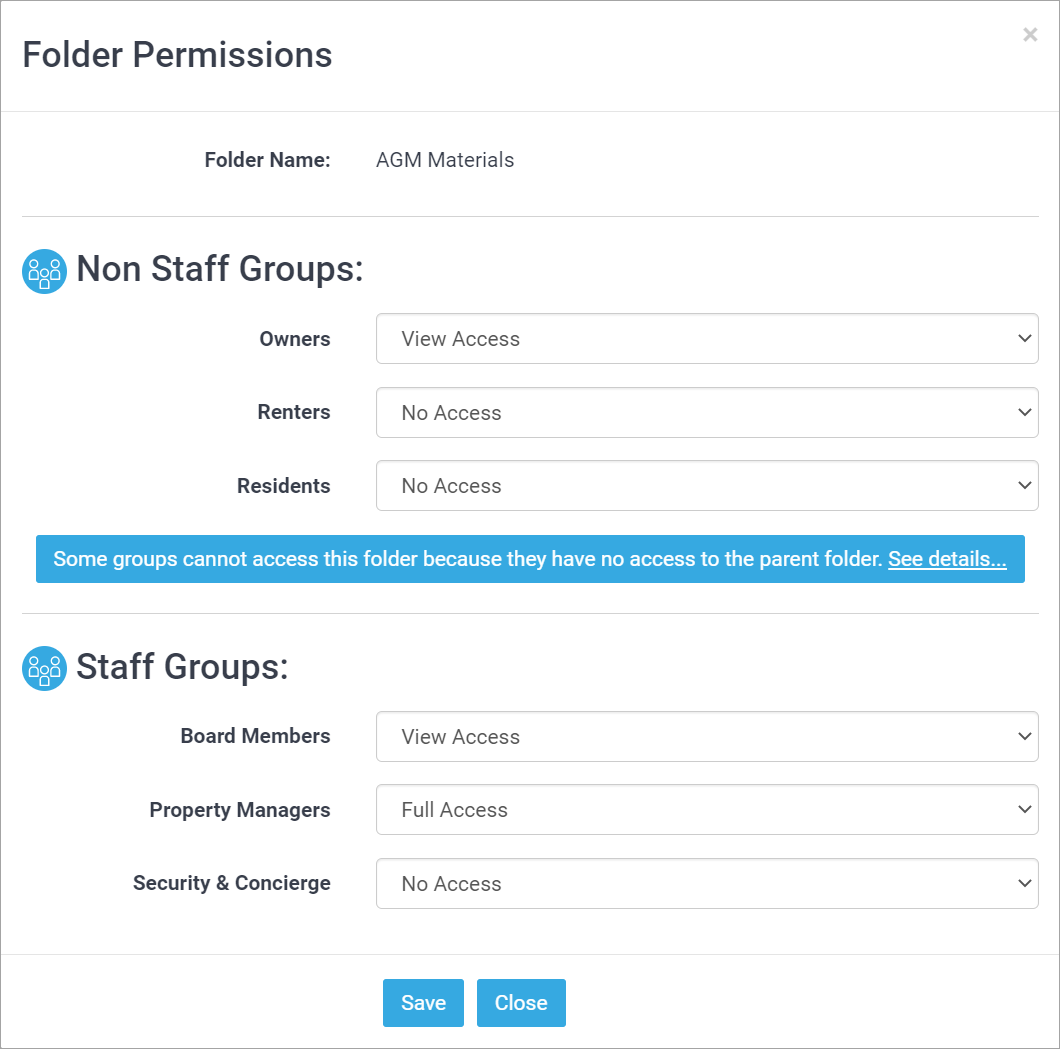The height and width of the screenshot is (1049, 1060).
Task: Open the Renters access dropdown
Action: click(x=707, y=412)
